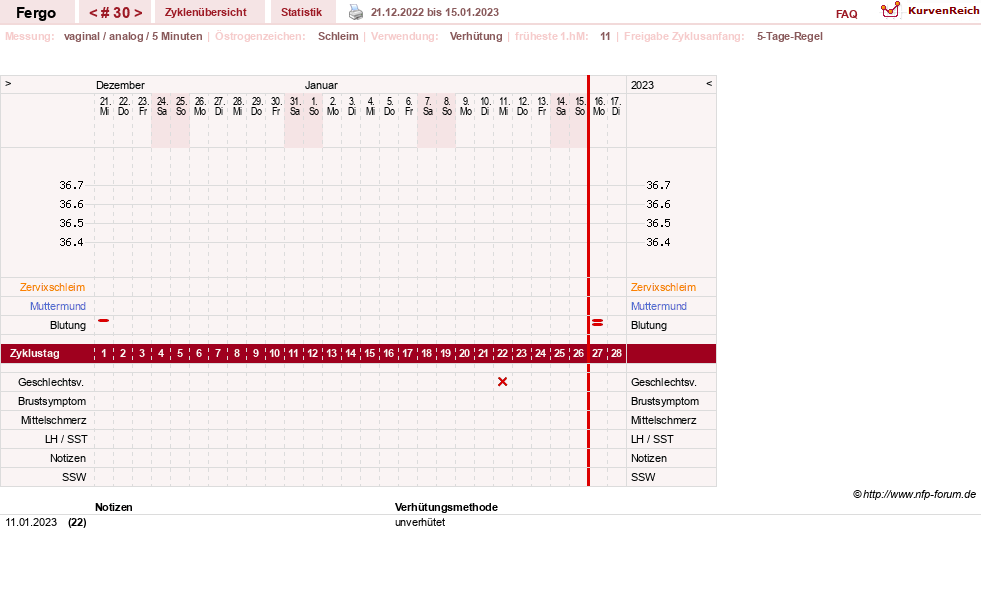Image resolution: width=981 pixels, height=606 pixels.
Task: Click the Östrogenzeichen value 'Schleim'
Action: (x=338, y=36)
